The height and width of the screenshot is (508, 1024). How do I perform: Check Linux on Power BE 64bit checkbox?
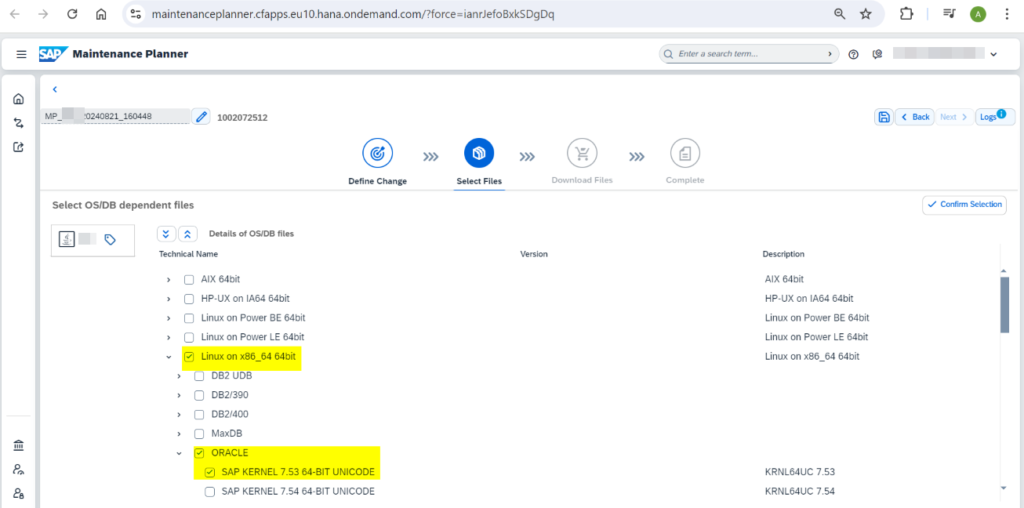point(189,318)
